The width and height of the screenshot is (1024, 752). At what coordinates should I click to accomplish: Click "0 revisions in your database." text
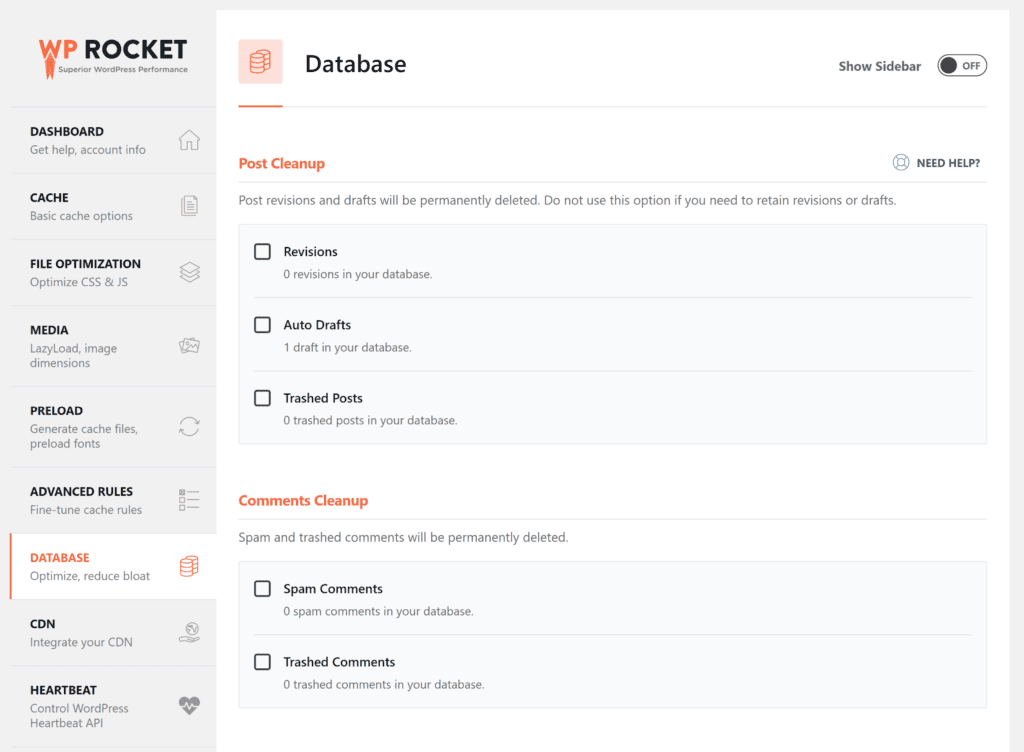(x=358, y=274)
